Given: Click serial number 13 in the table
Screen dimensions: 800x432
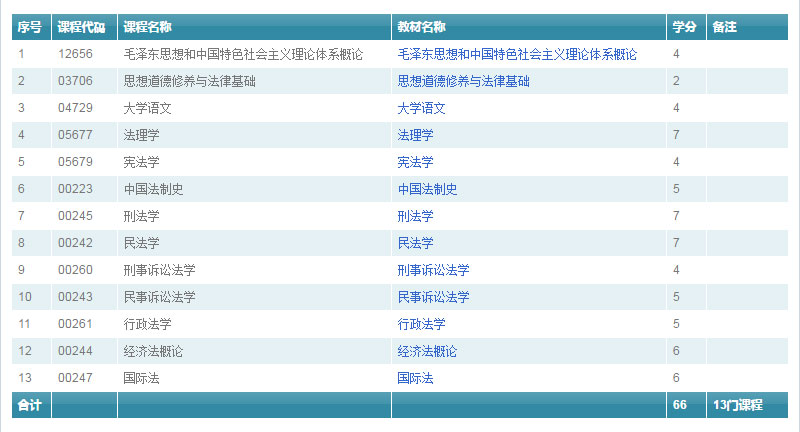Looking at the screenshot, I should (24, 378).
